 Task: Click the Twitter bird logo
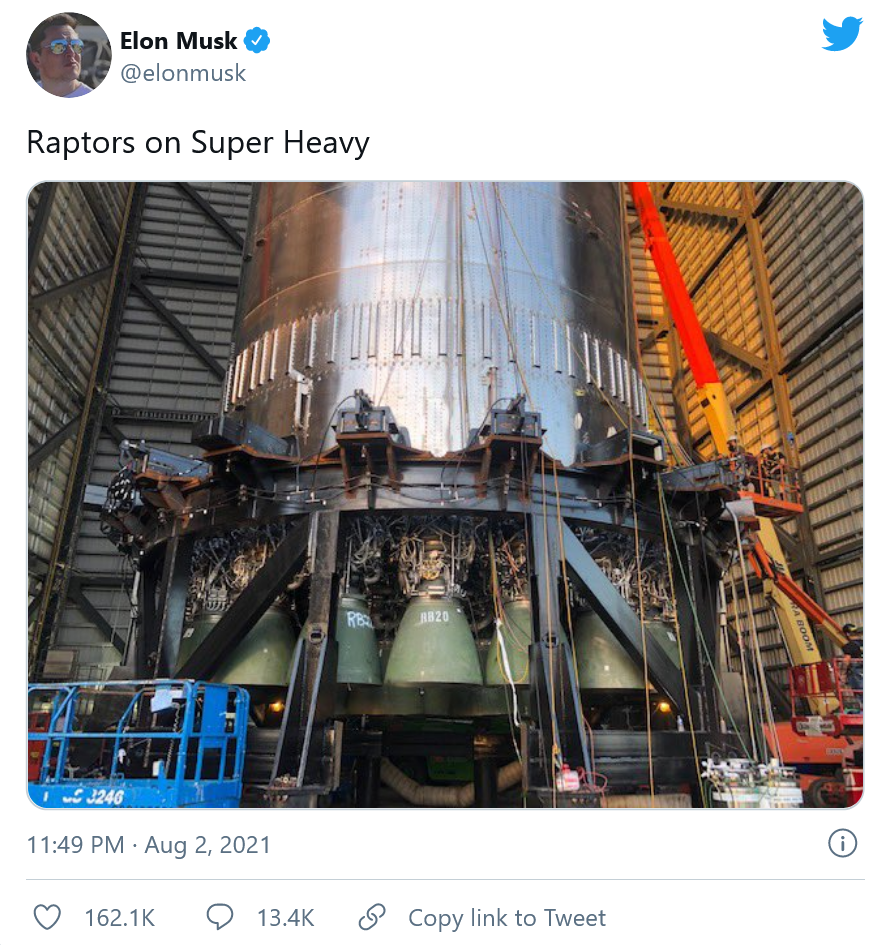point(842,34)
